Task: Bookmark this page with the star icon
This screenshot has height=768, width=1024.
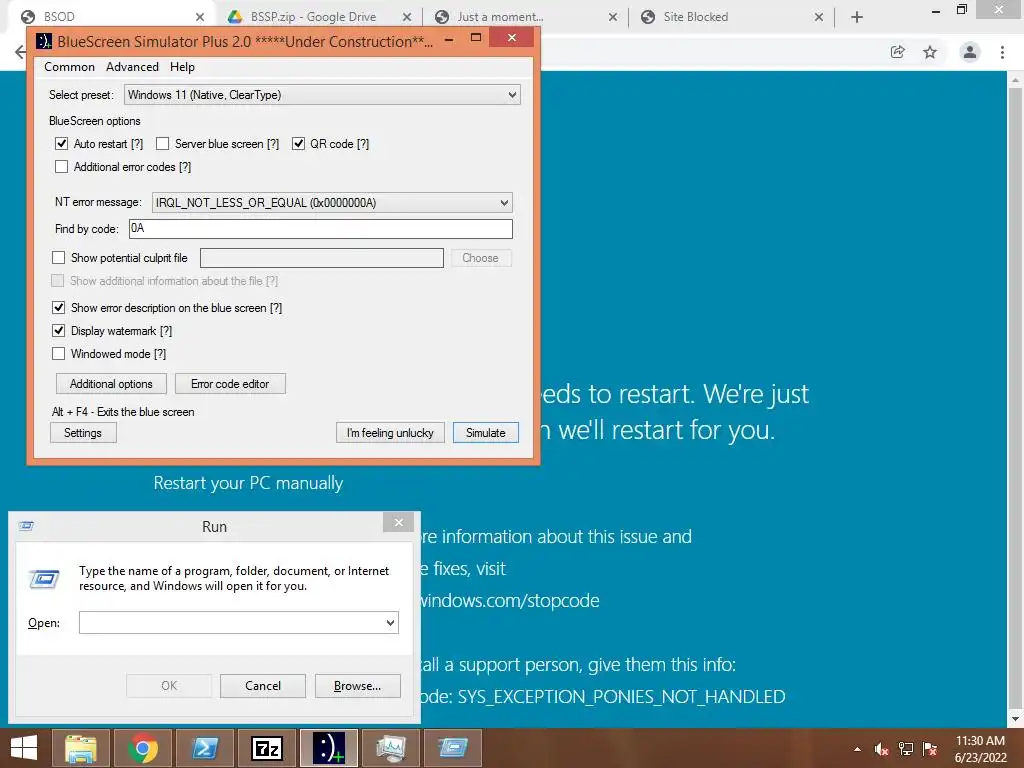Action: click(x=930, y=52)
